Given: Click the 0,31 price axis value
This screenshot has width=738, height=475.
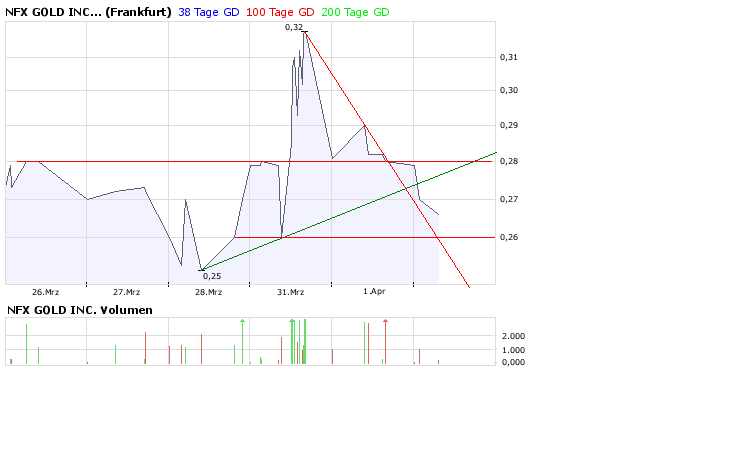Looking at the screenshot, I should tap(509, 57).
